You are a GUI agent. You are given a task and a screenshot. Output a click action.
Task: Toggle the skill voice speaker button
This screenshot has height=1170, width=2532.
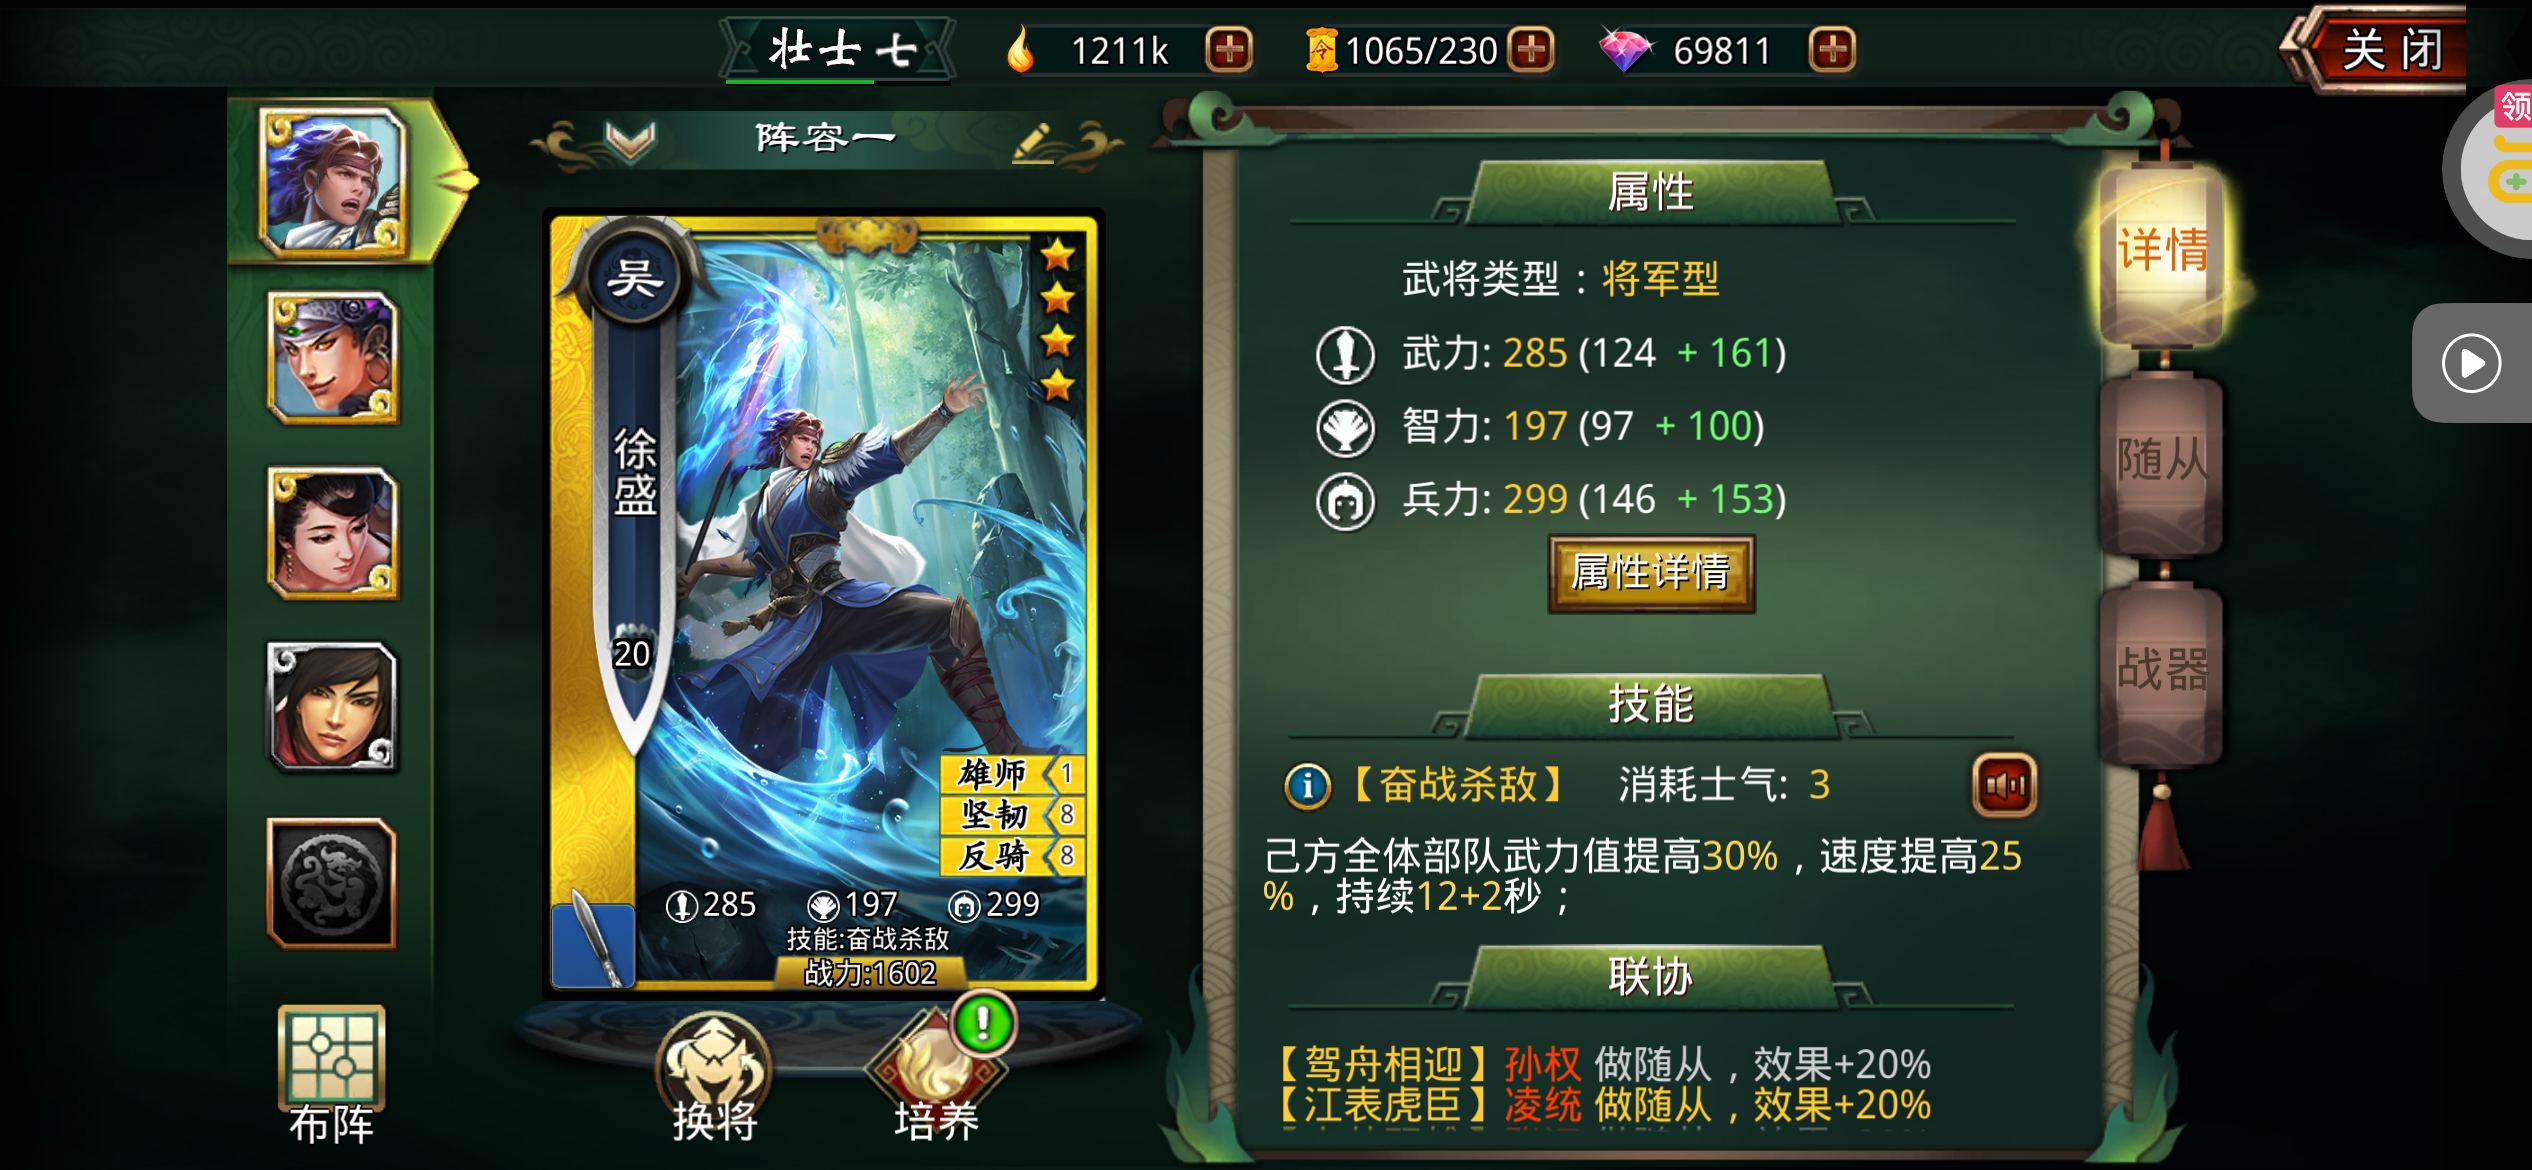(x=2005, y=786)
